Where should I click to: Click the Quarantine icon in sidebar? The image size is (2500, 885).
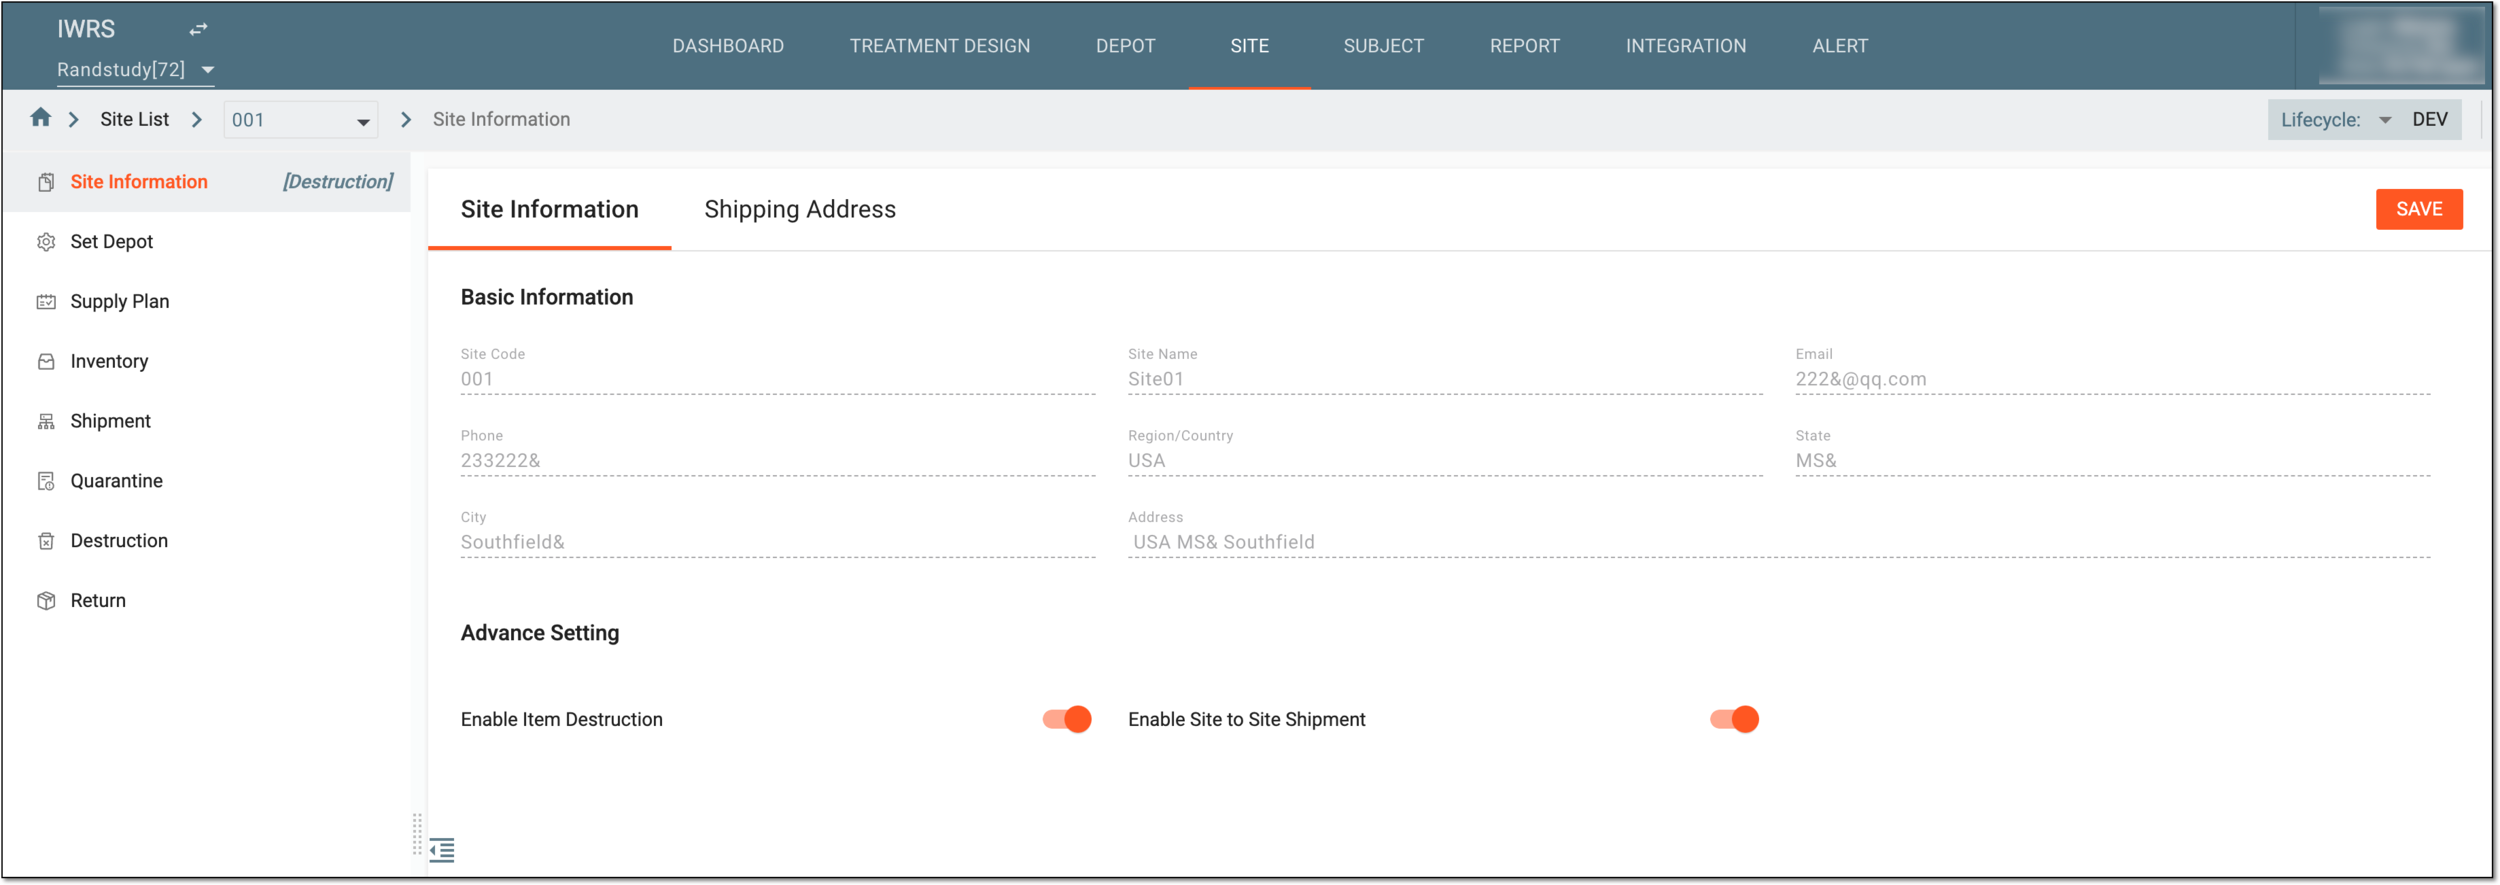(x=46, y=481)
